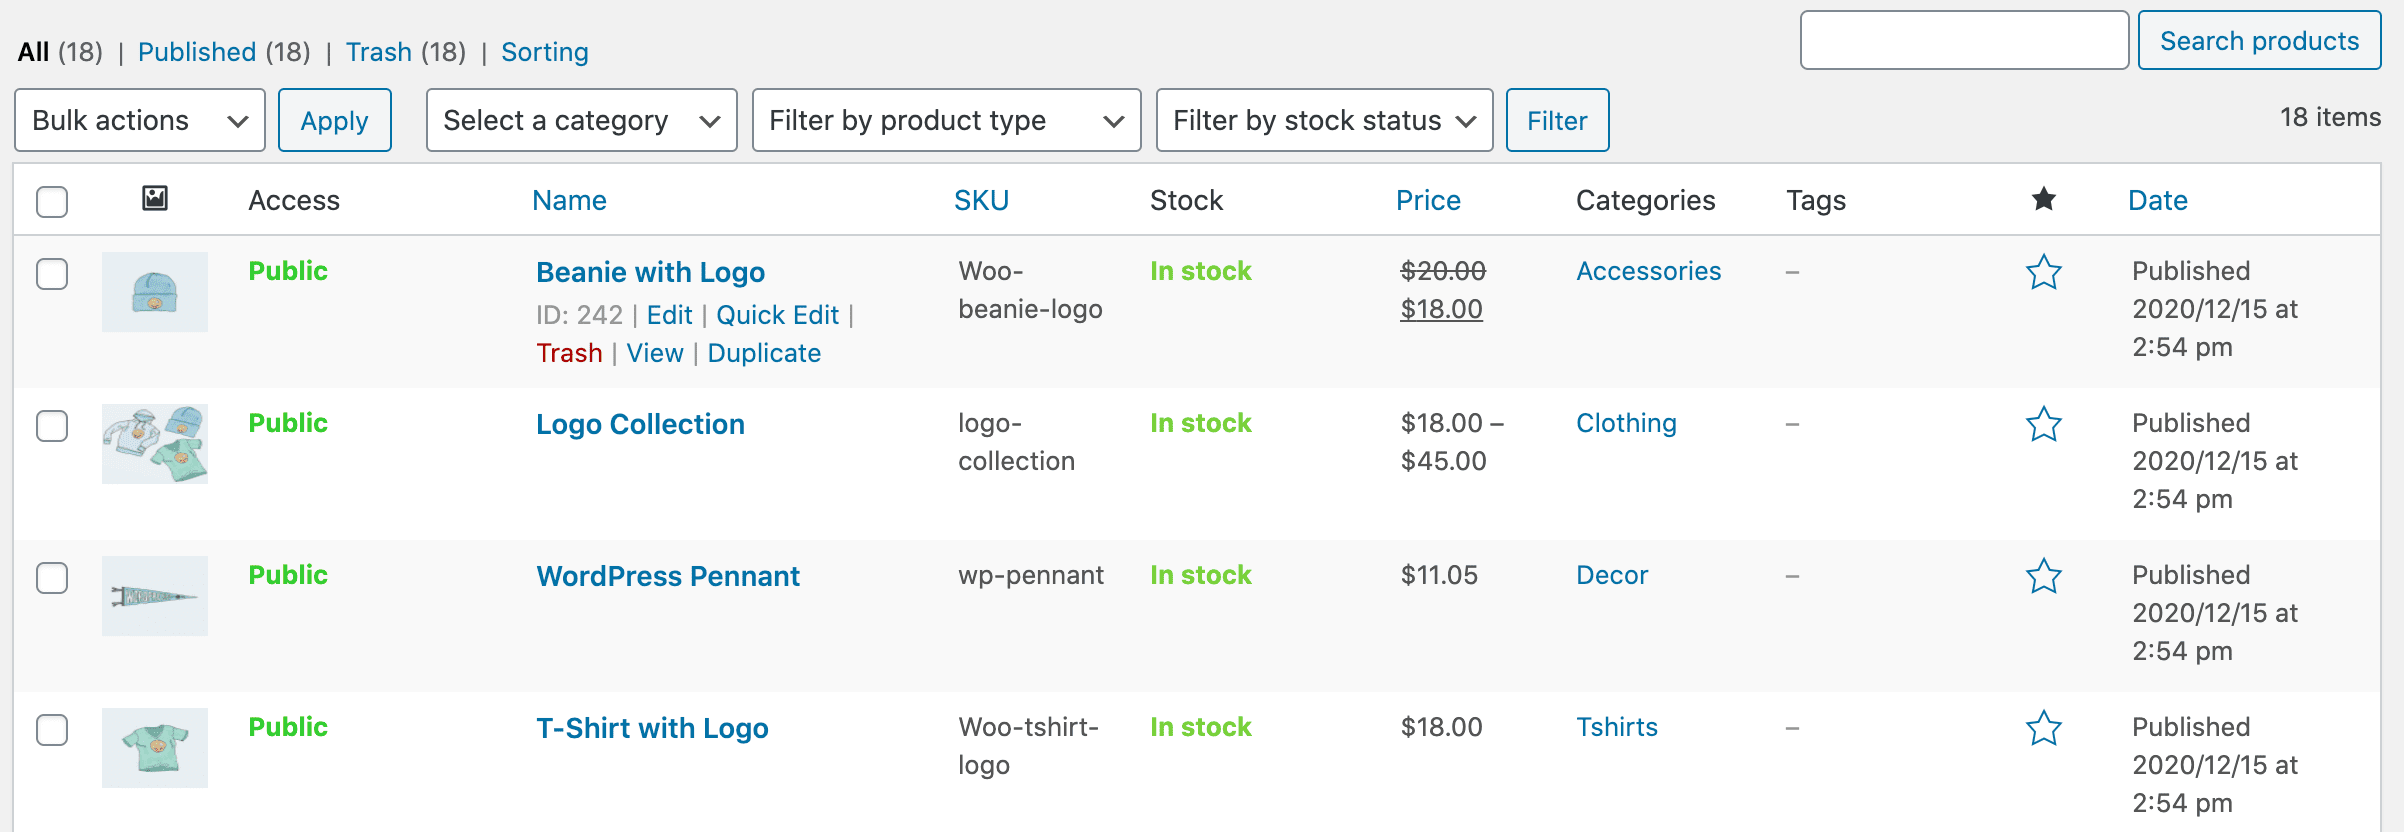Switch to Trash products view
This screenshot has height=832, width=2404.
coord(379,52)
